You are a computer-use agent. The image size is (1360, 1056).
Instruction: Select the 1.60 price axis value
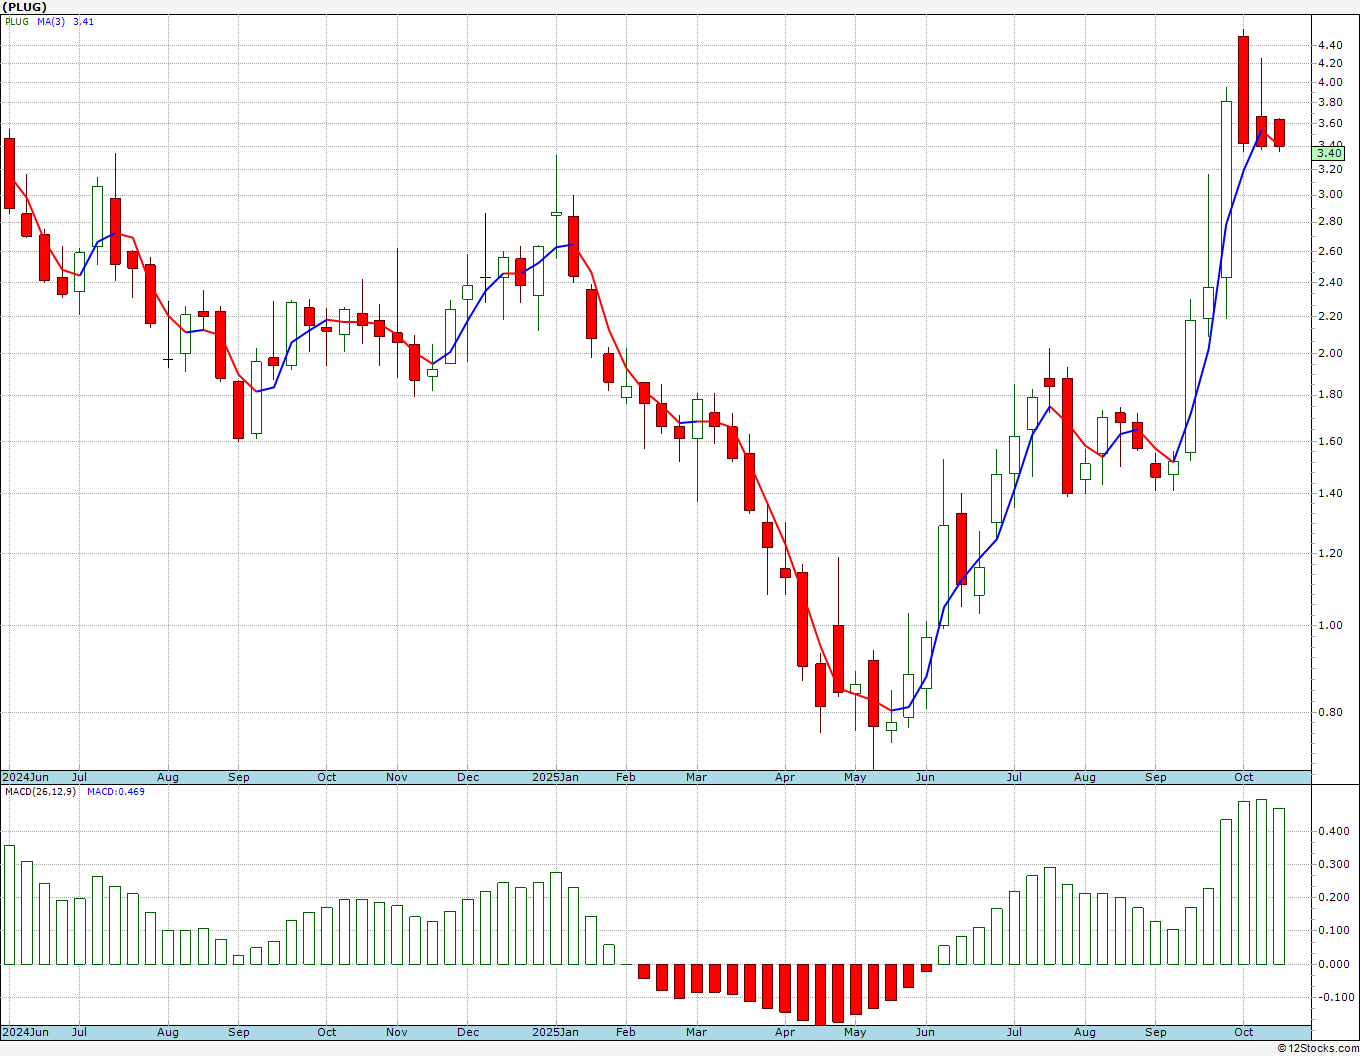tap(1330, 441)
